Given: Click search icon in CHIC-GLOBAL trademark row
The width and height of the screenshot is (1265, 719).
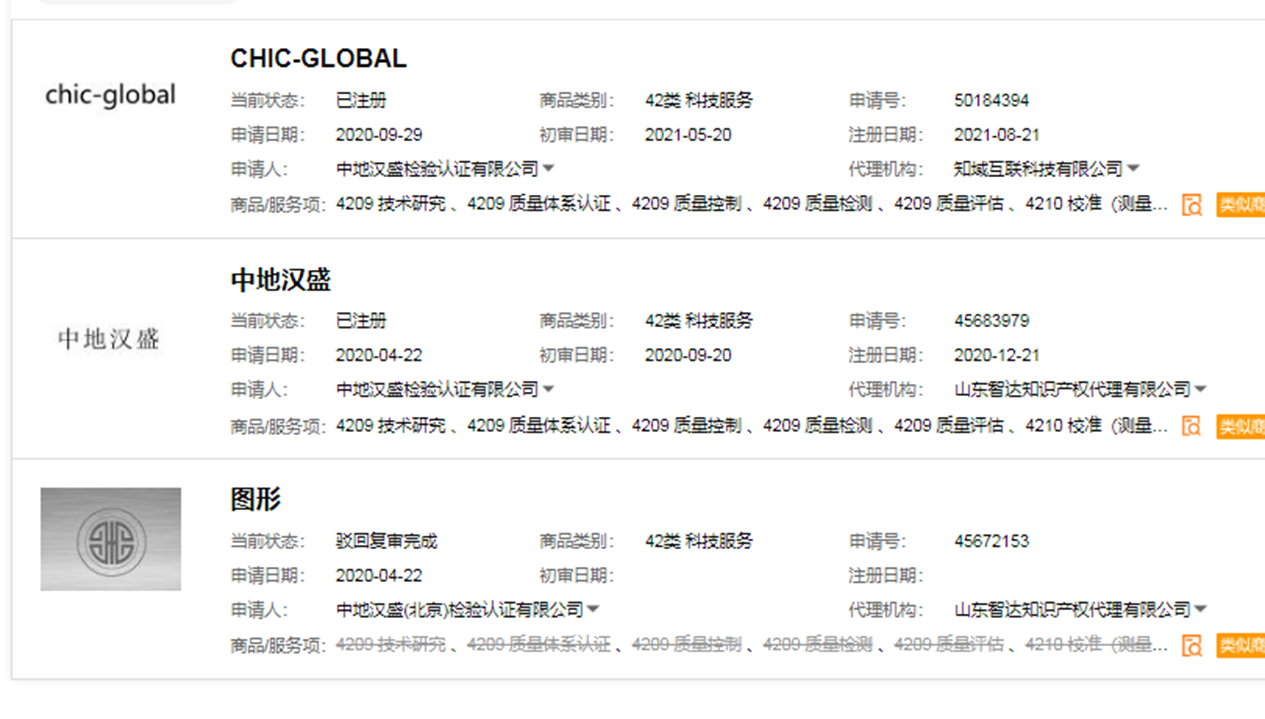Looking at the screenshot, I should click(1191, 205).
